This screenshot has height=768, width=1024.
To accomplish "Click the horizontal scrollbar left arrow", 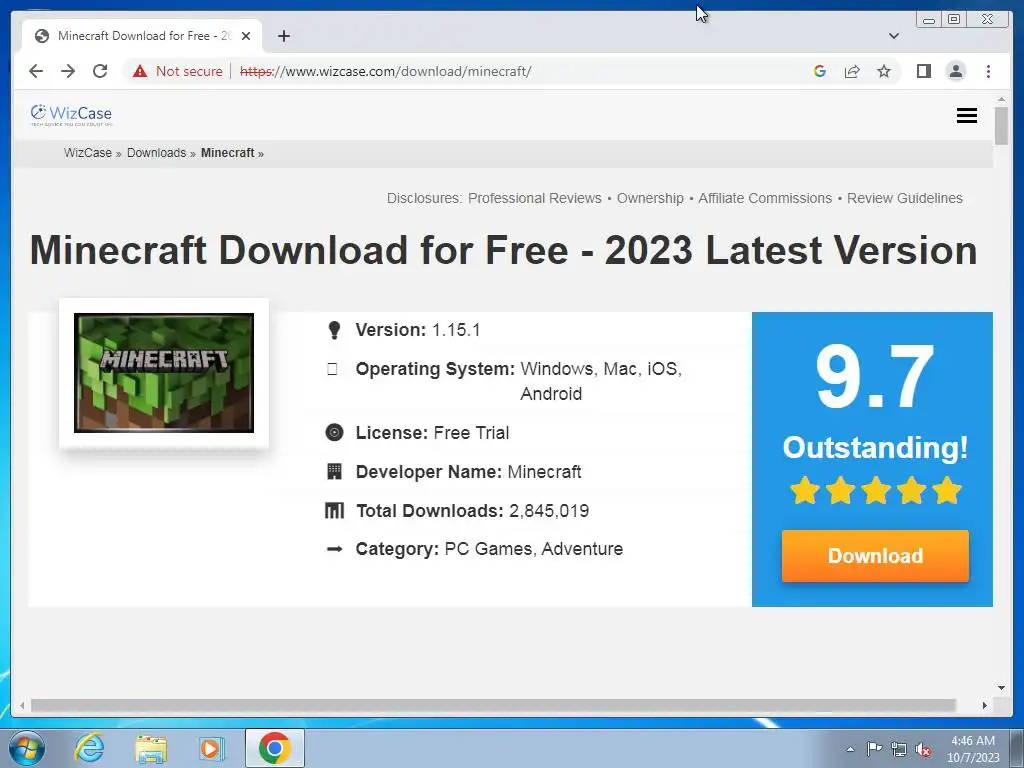I will tap(22, 705).
